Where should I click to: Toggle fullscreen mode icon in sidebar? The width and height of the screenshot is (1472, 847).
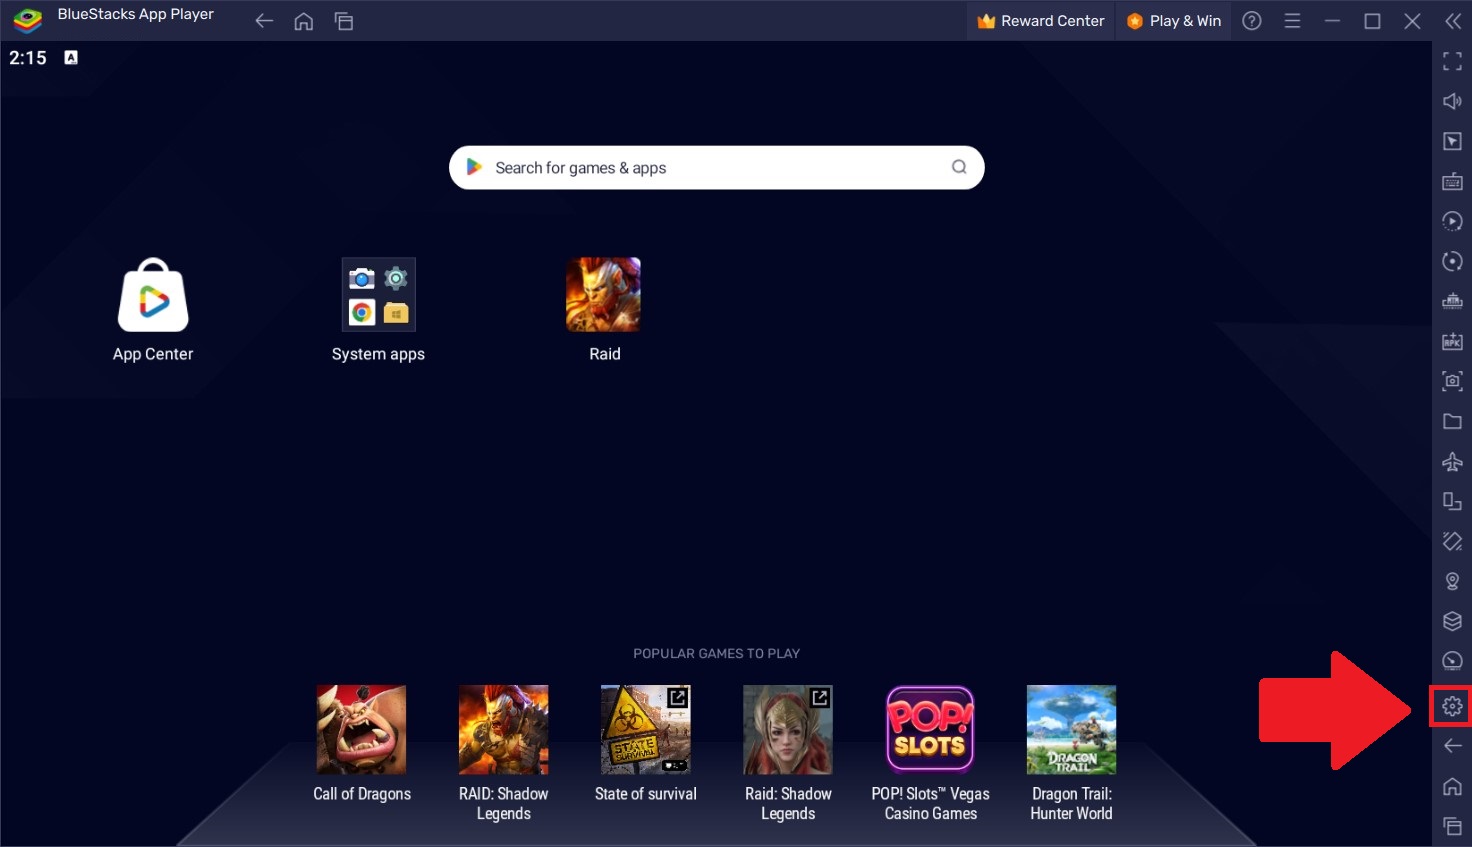[1452, 62]
